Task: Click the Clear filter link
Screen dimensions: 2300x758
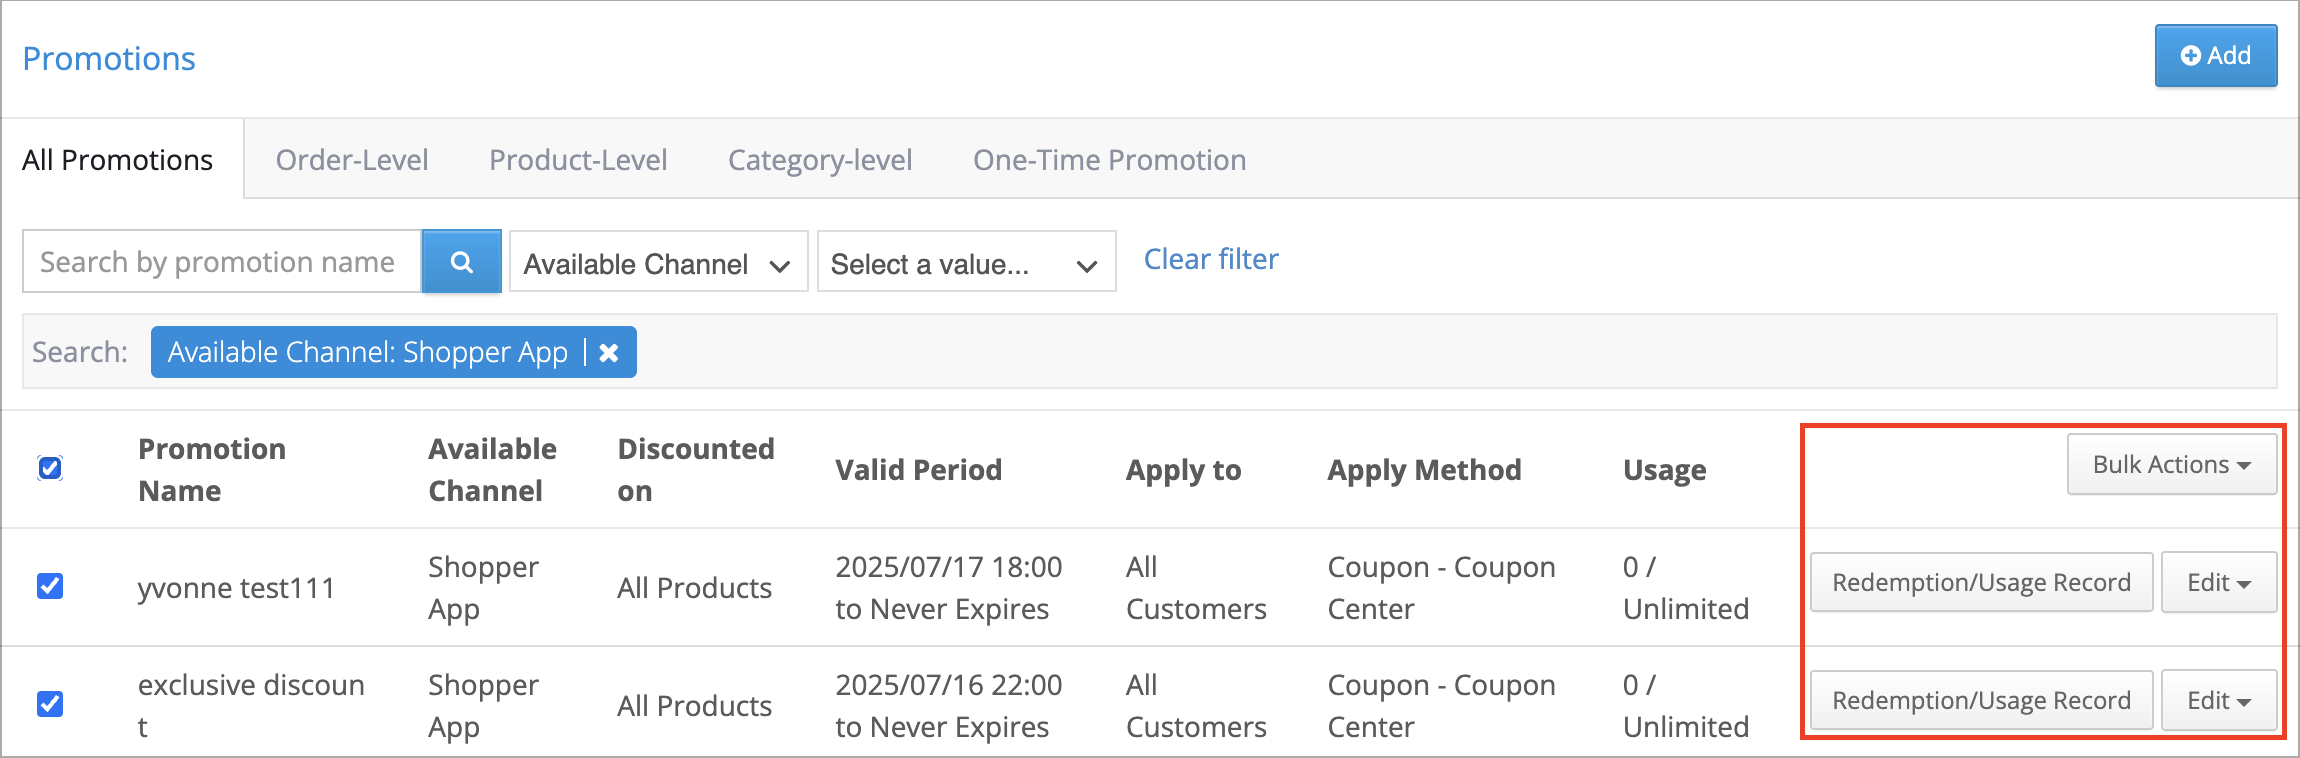Action: pos(1211,259)
